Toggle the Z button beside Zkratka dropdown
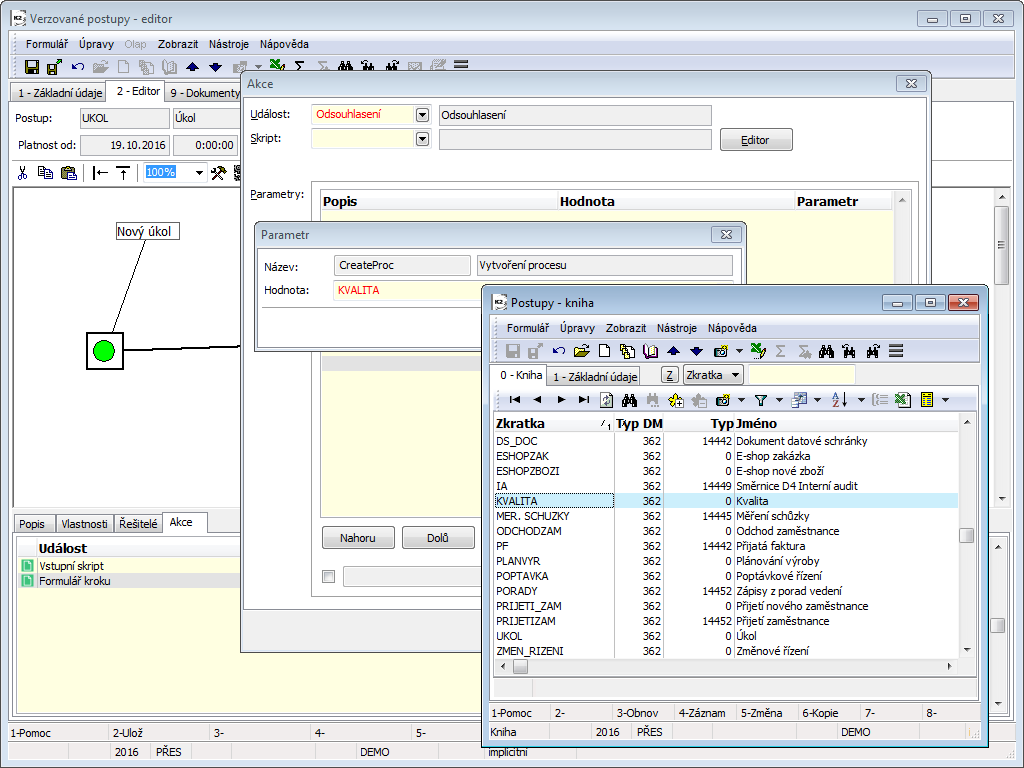 [670, 375]
